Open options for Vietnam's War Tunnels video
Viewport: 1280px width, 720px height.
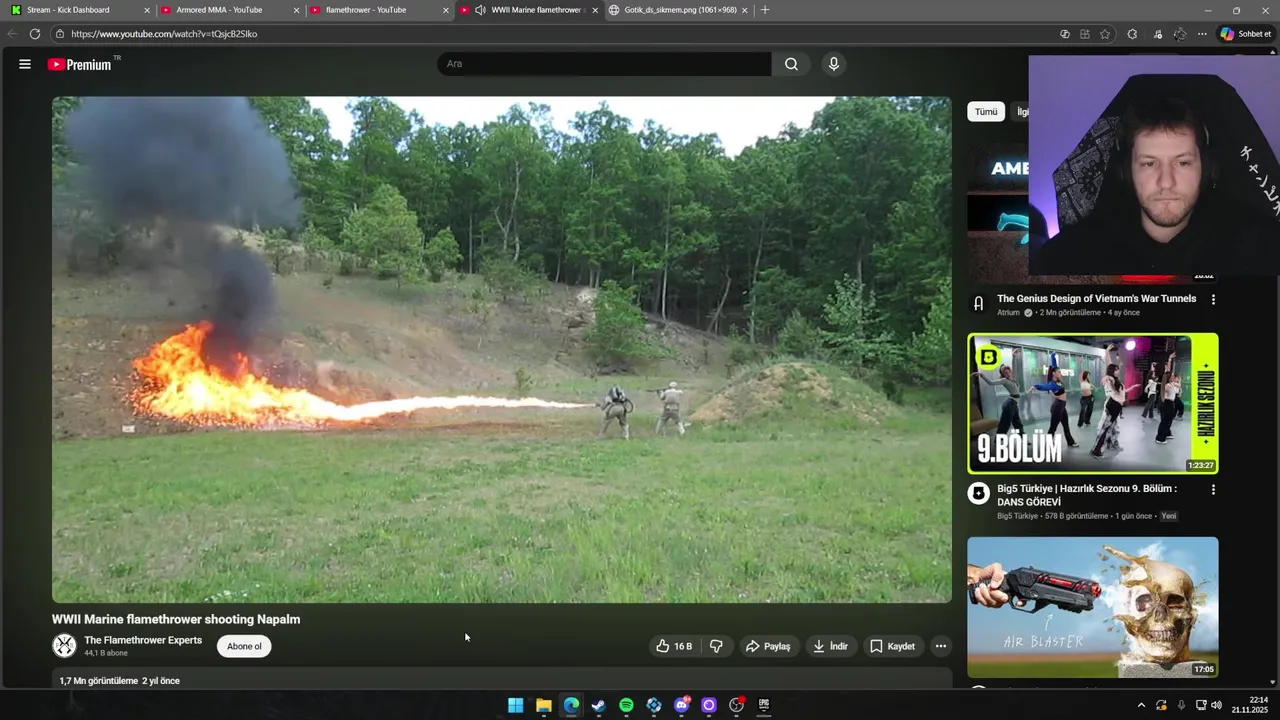coord(1213,299)
